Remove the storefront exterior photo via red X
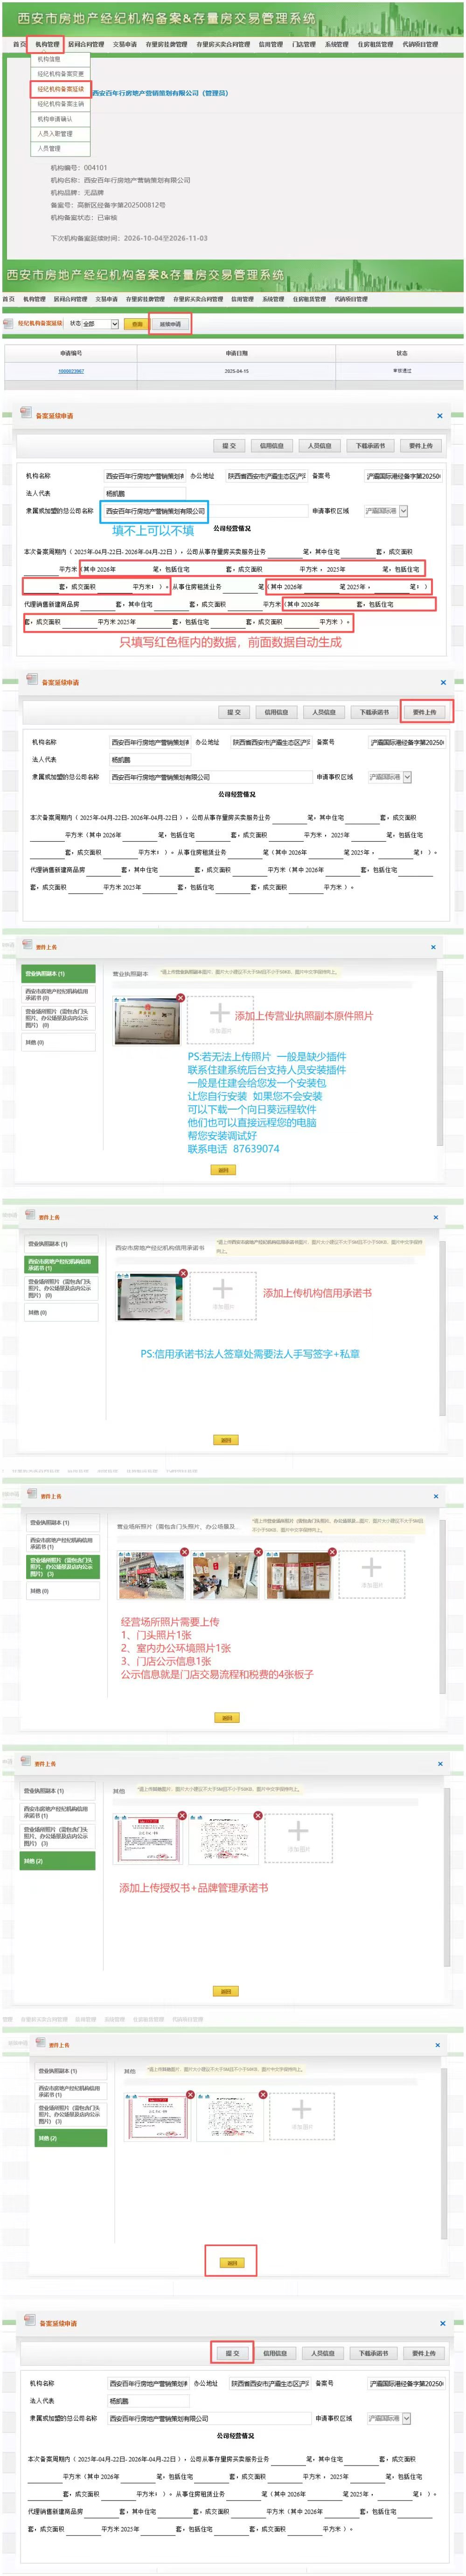The height and width of the screenshot is (2576, 466). 184,1552
